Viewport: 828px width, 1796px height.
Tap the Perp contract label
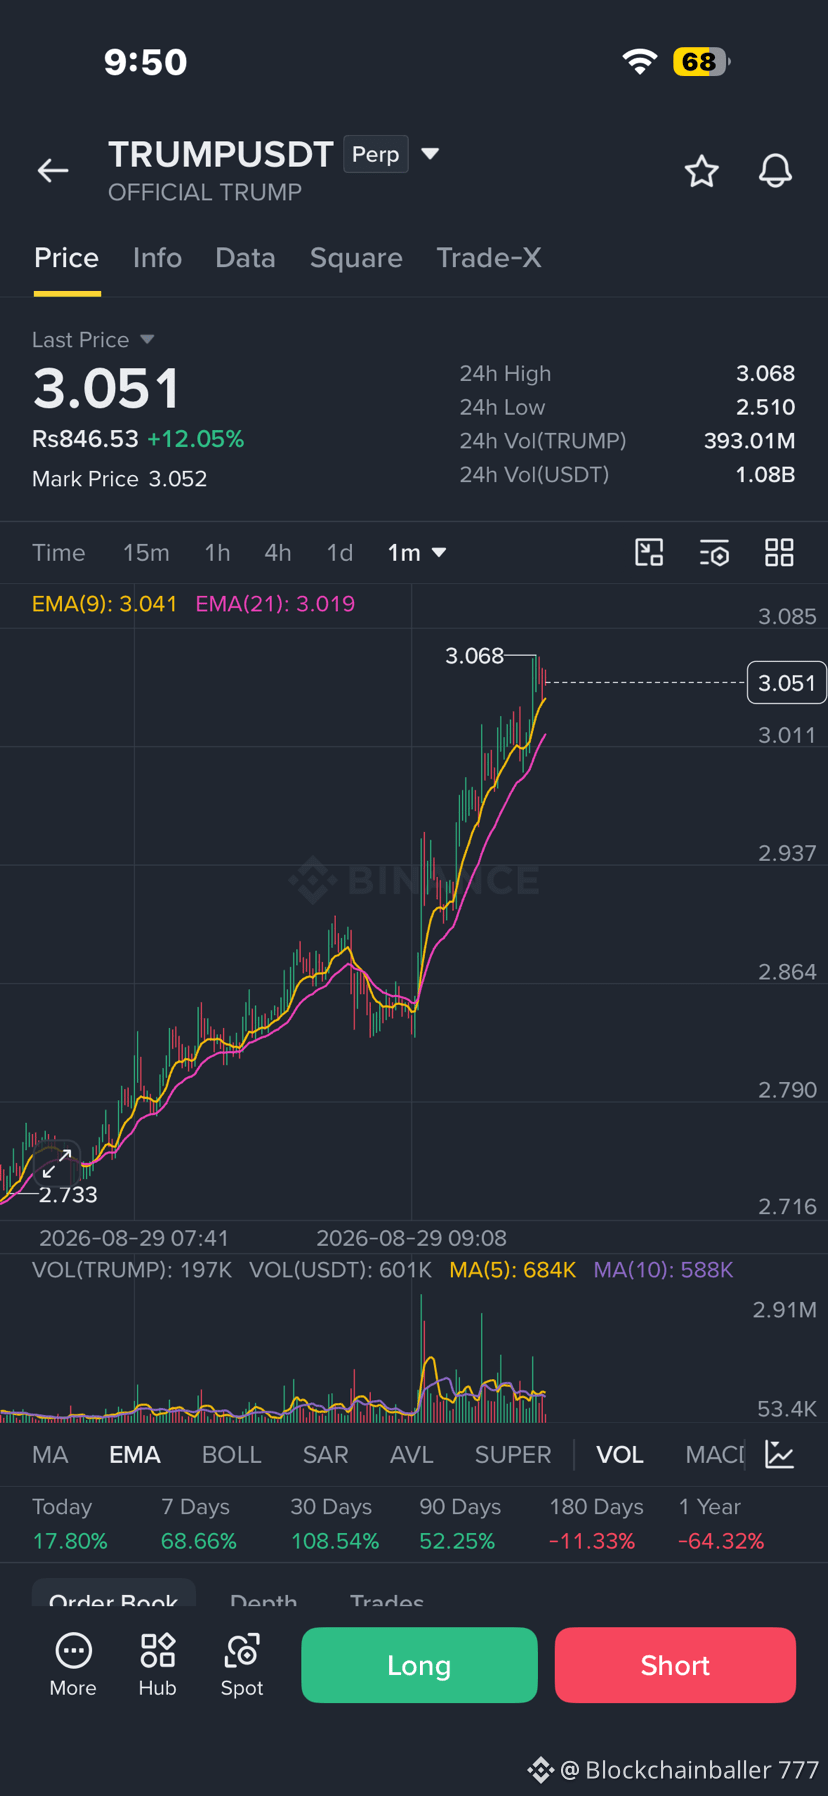click(376, 154)
